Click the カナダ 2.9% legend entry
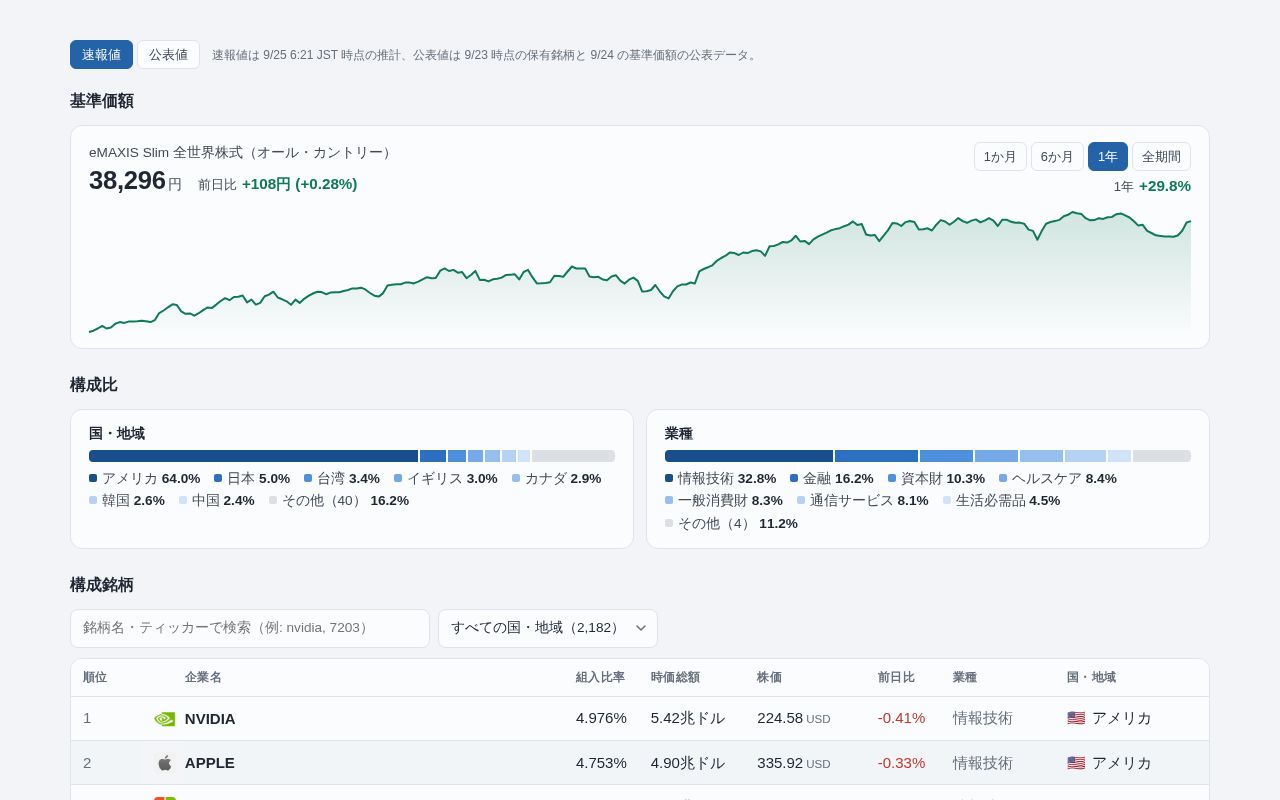Image resolution: width=1280 pixels, height=800 pixels. [x=557, y=479]
